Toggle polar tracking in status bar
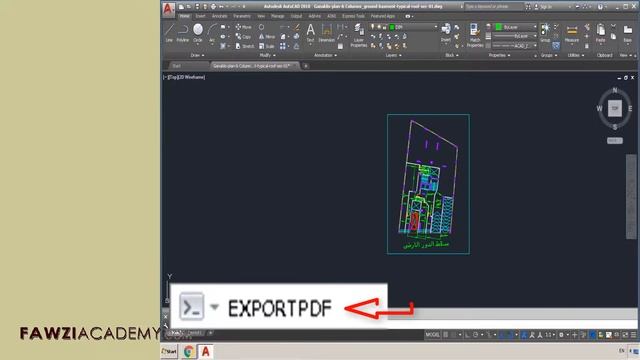Screen dimensions: 640x360 click(x=476, y=335)
